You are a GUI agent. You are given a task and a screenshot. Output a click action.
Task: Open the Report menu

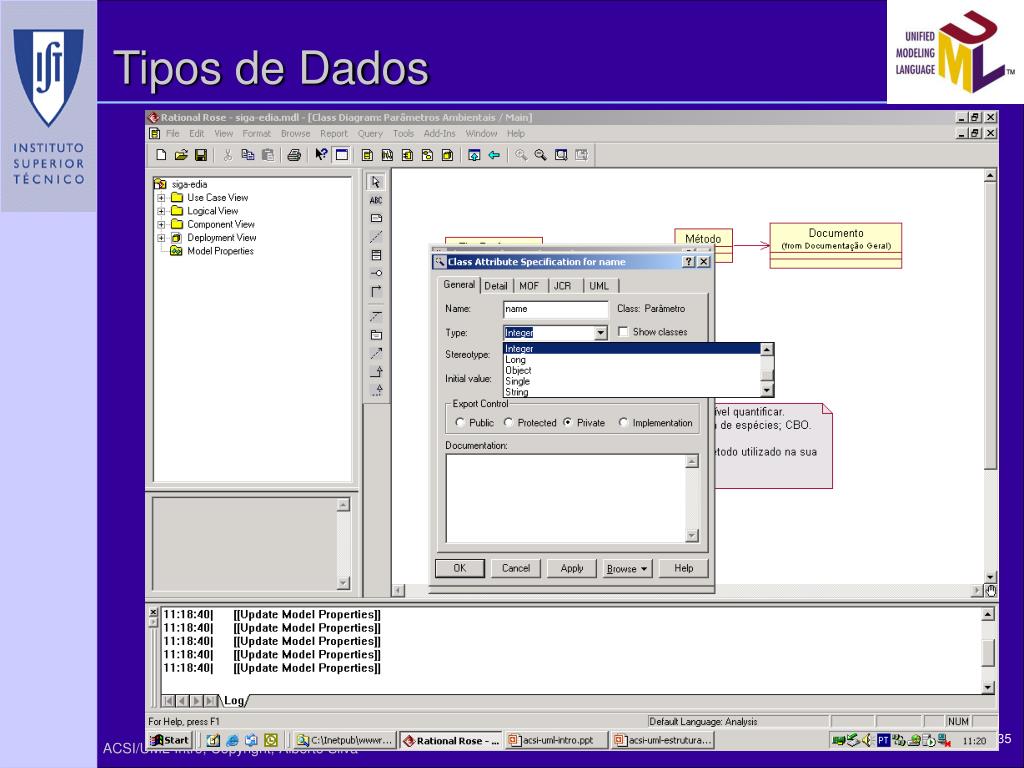coord(334,133)
